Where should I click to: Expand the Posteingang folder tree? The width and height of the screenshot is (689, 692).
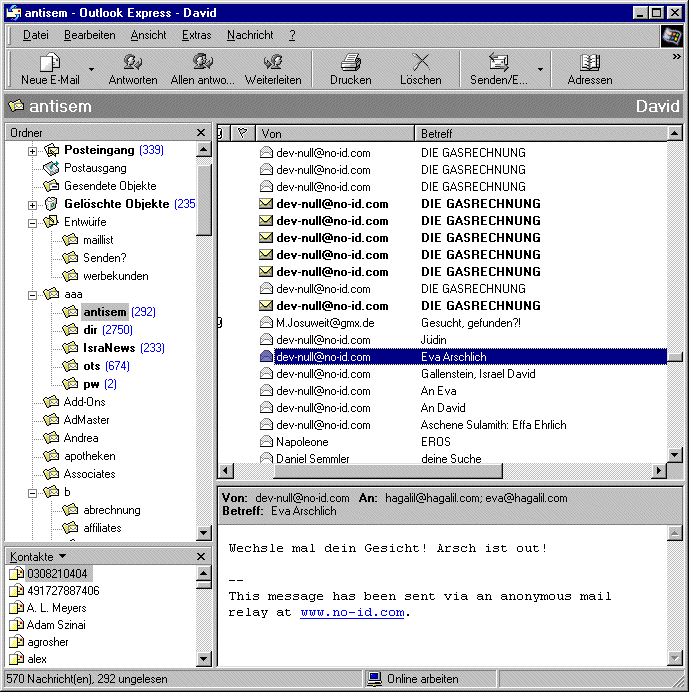tap(32, 151)
